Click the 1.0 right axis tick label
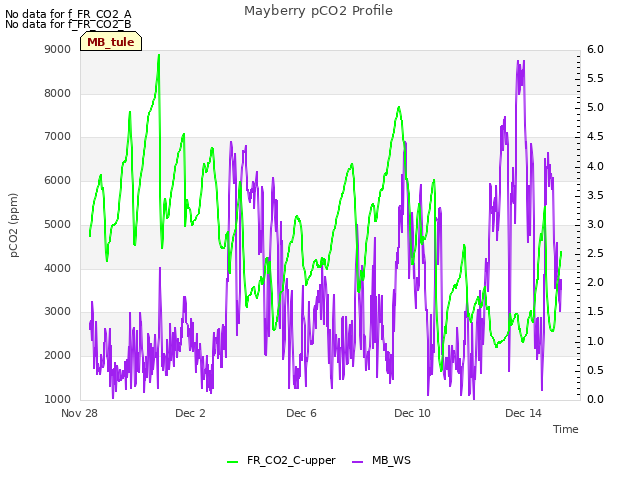 (595, 341)
